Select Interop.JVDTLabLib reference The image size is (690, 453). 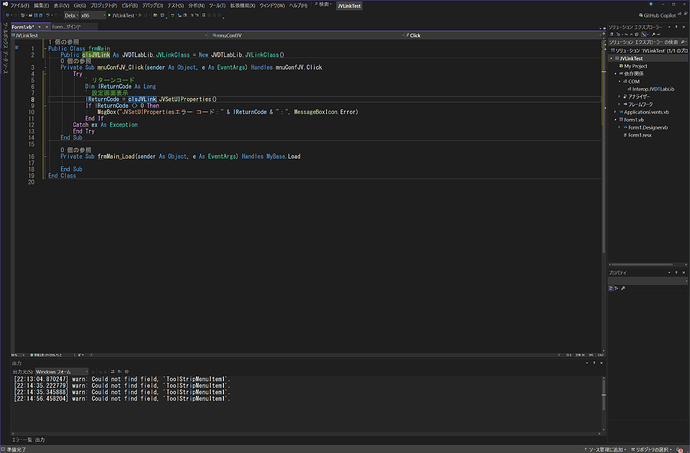(653, 89)
